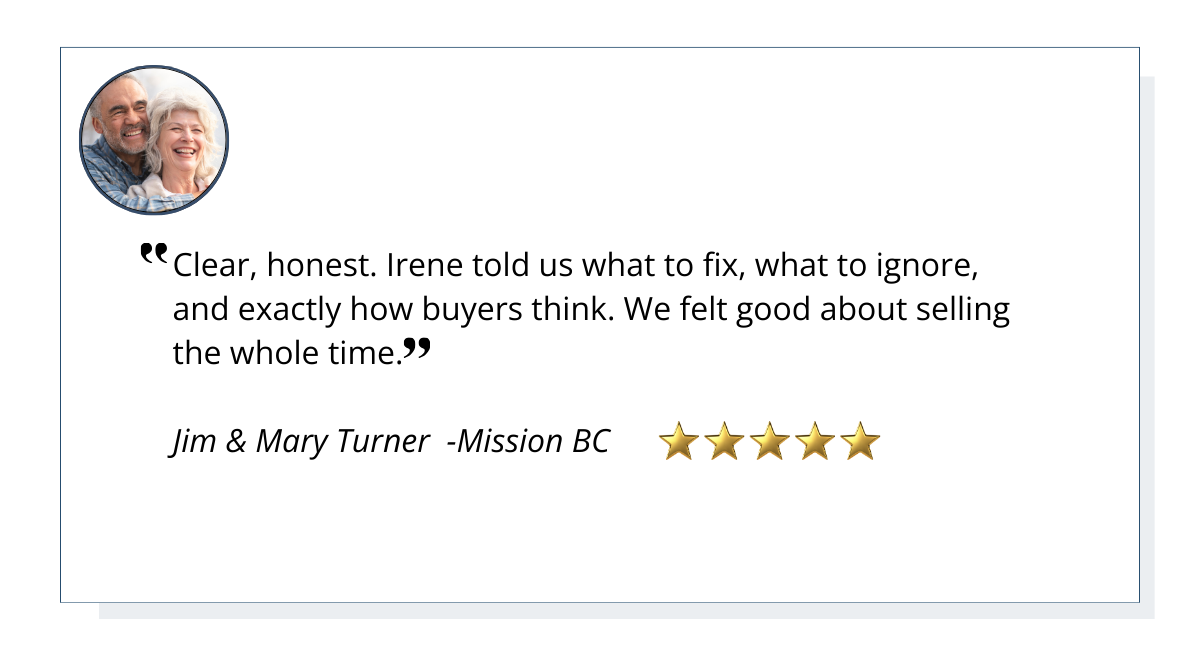
Task: Click the first gold rating star
Action: pyautogui.click(x=679, y=441)
